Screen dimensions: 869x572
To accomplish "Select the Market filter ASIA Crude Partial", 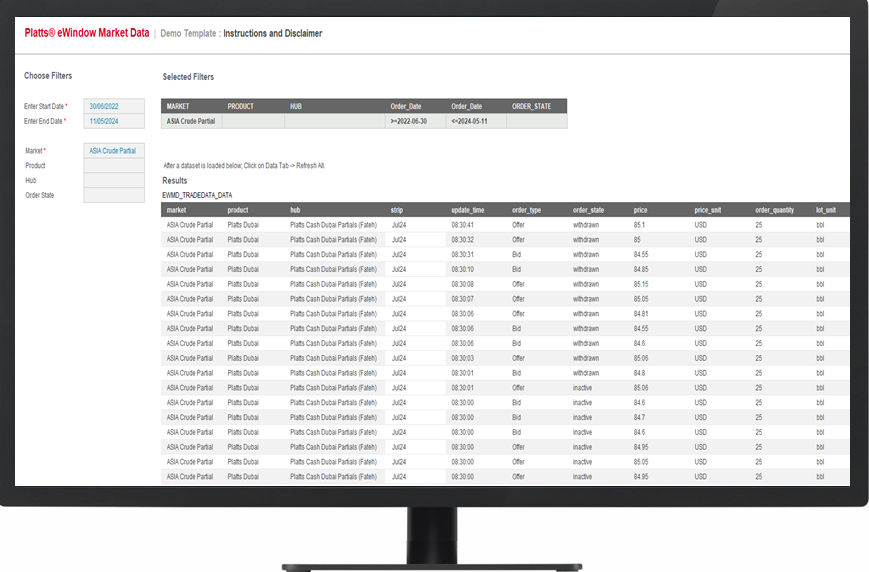I will coord(114,150).
